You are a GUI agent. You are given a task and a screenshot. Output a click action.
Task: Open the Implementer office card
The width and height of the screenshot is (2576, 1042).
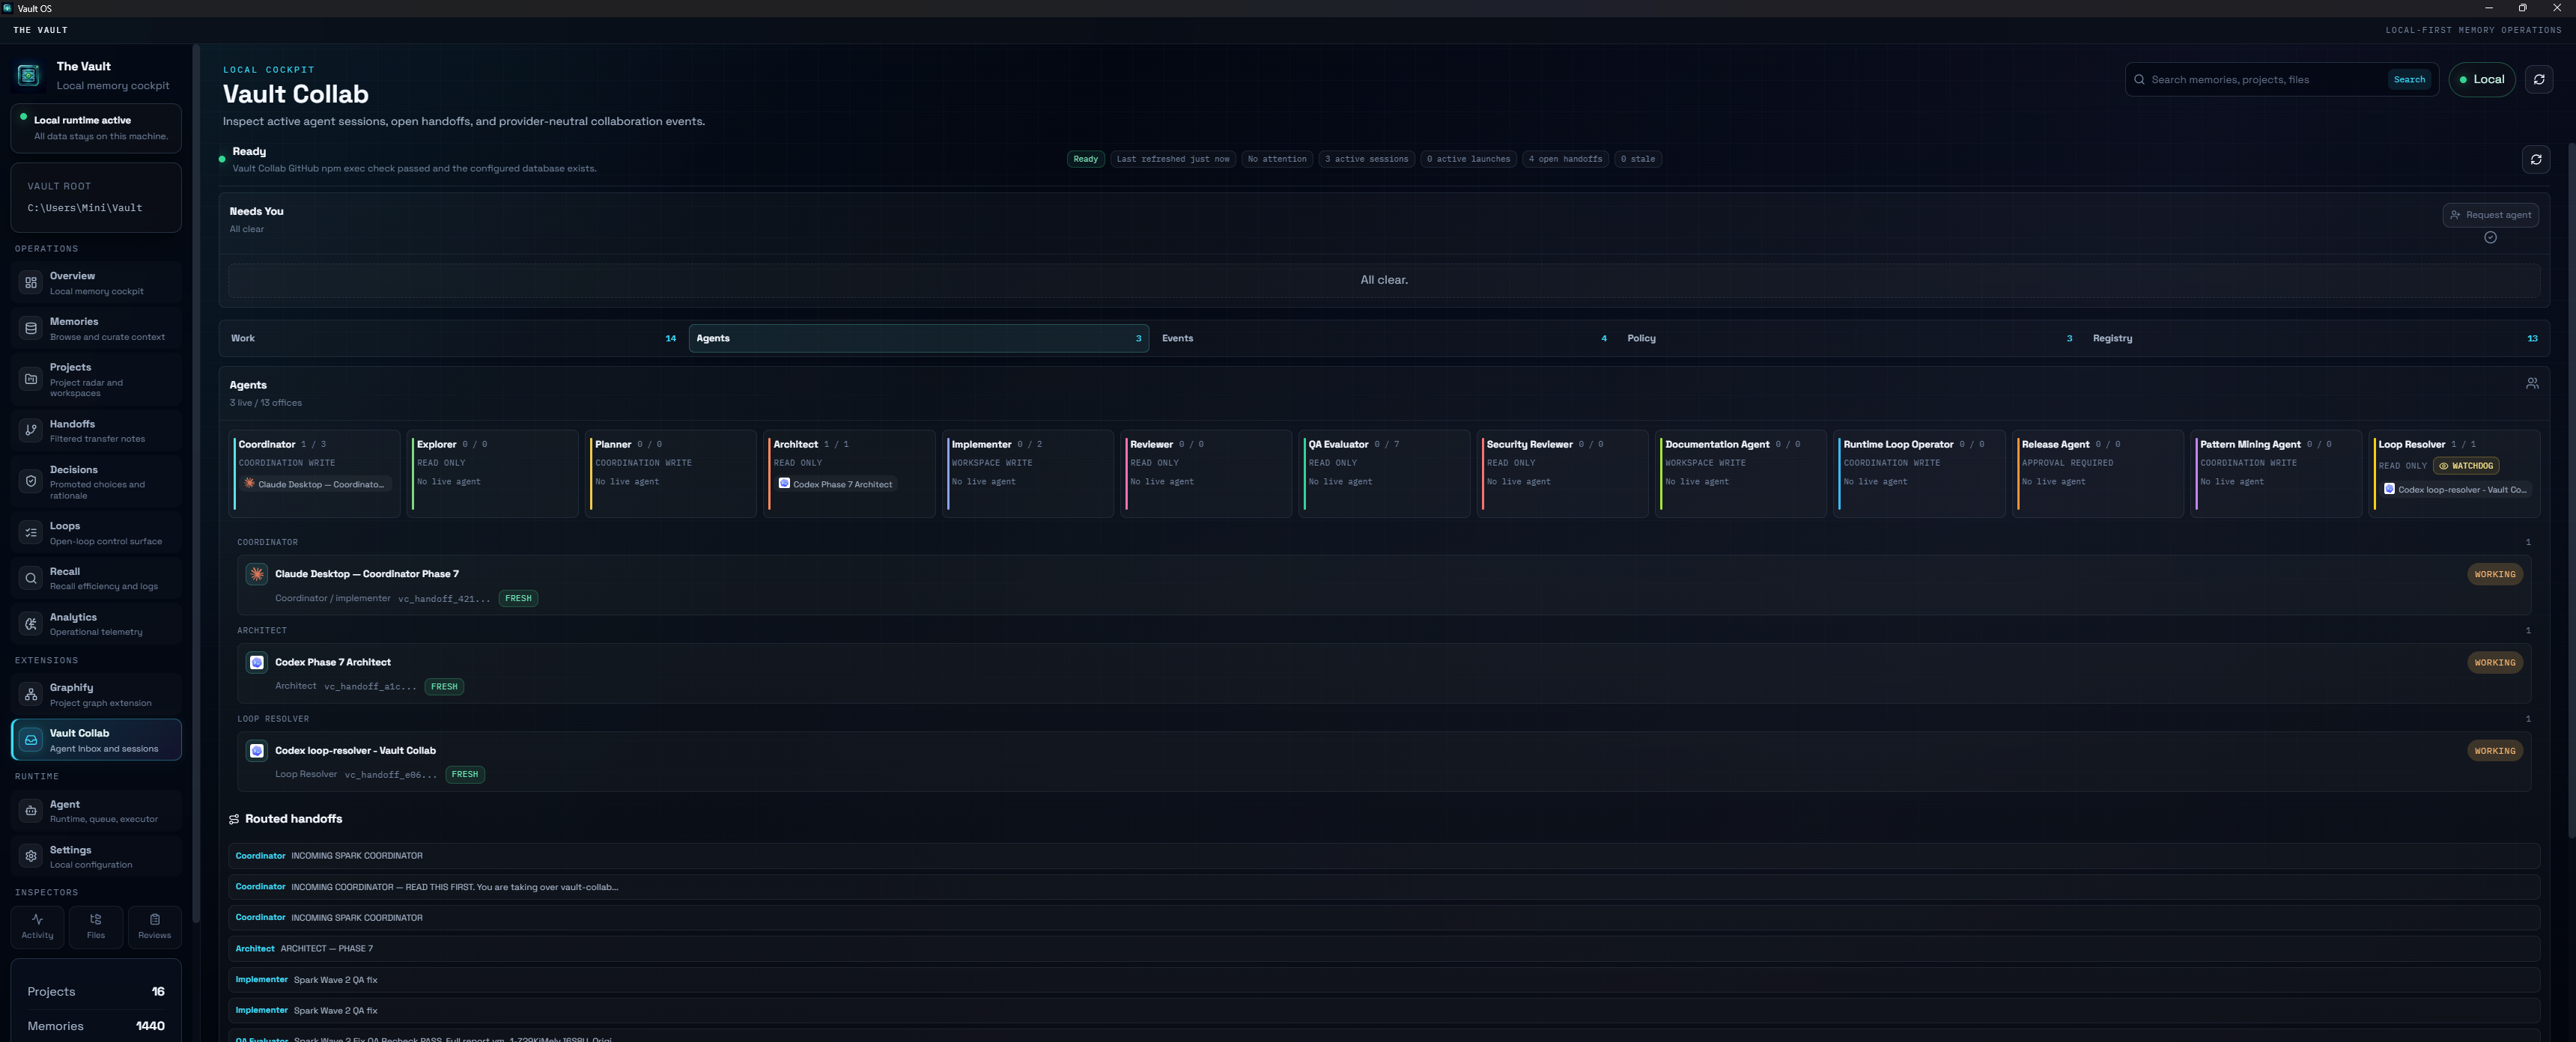click(x=1030, y=473)
